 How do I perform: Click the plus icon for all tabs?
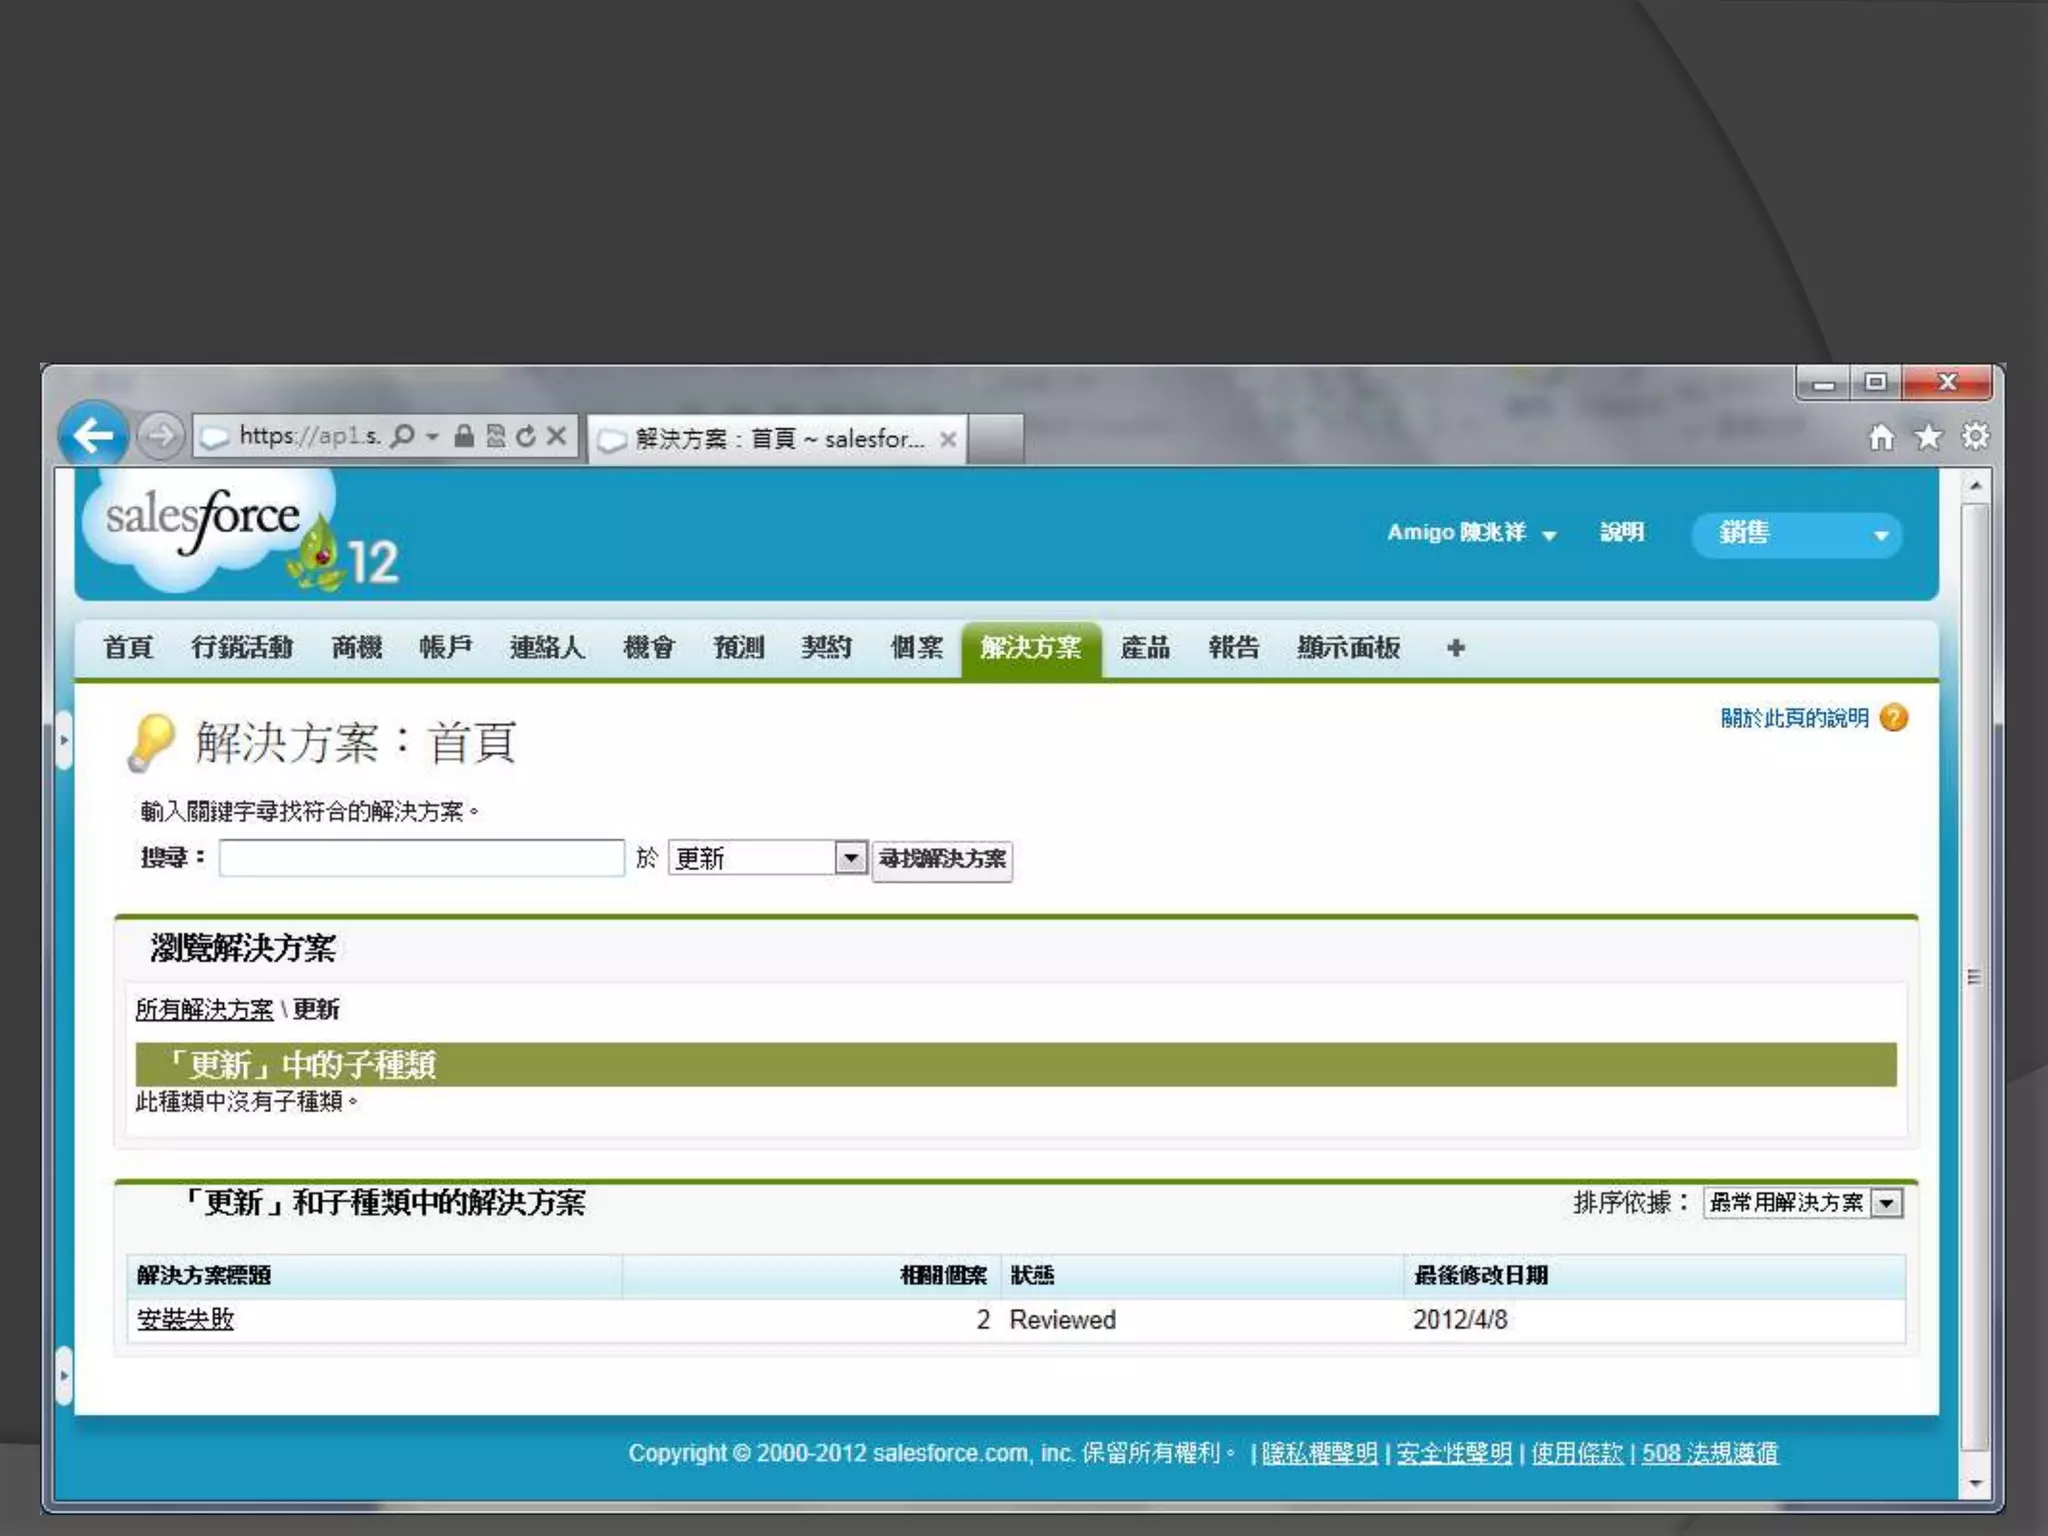tap(1455, 648)
